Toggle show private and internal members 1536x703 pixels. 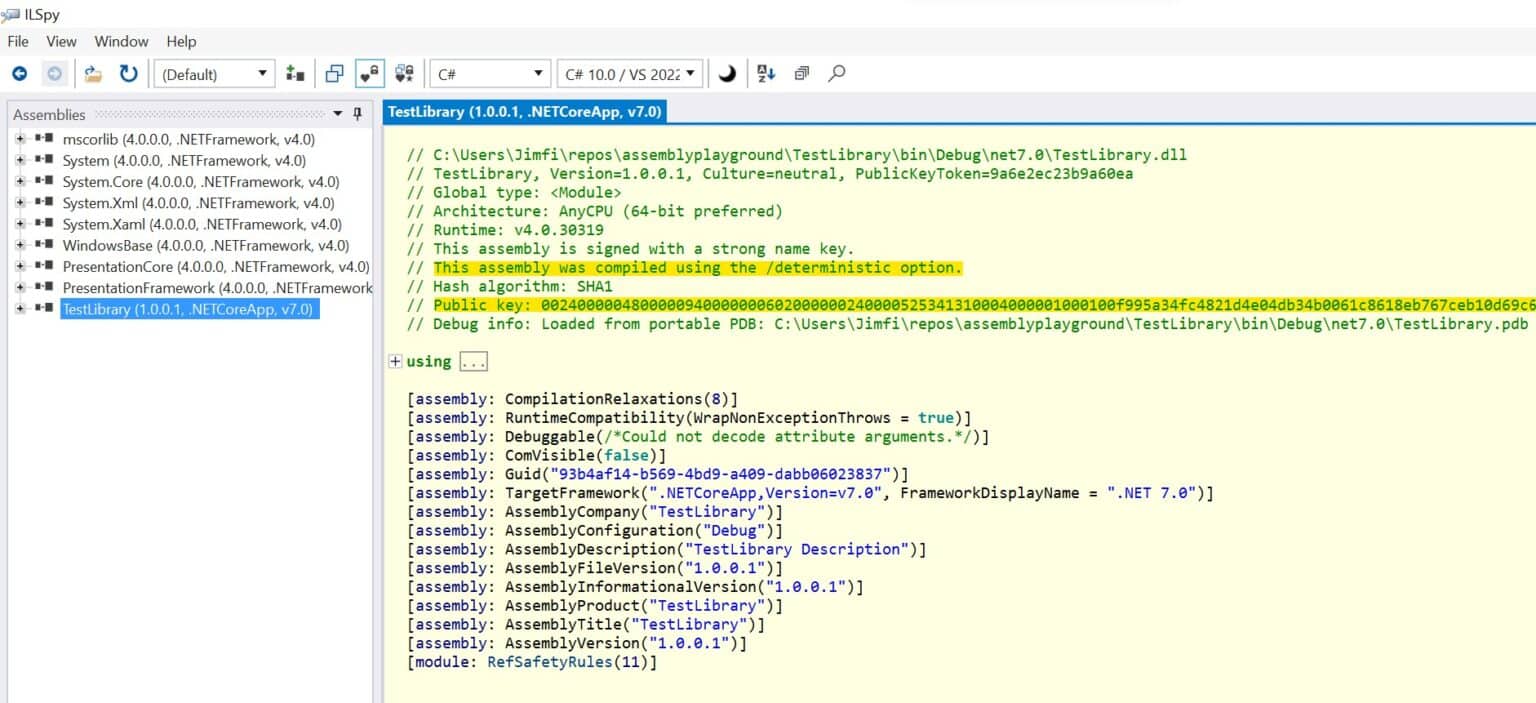click(x=370, y=73)
